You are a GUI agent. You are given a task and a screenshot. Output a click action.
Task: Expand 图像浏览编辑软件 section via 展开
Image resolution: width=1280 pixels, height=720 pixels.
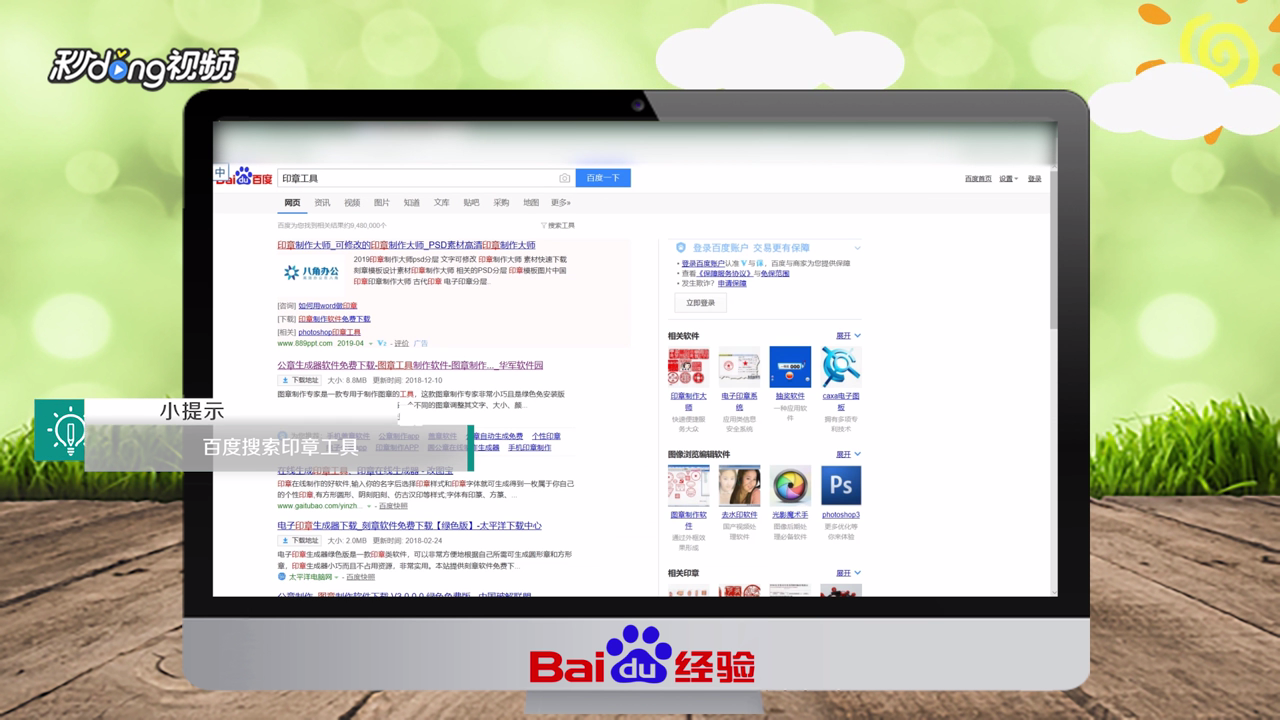coord(848,454)
